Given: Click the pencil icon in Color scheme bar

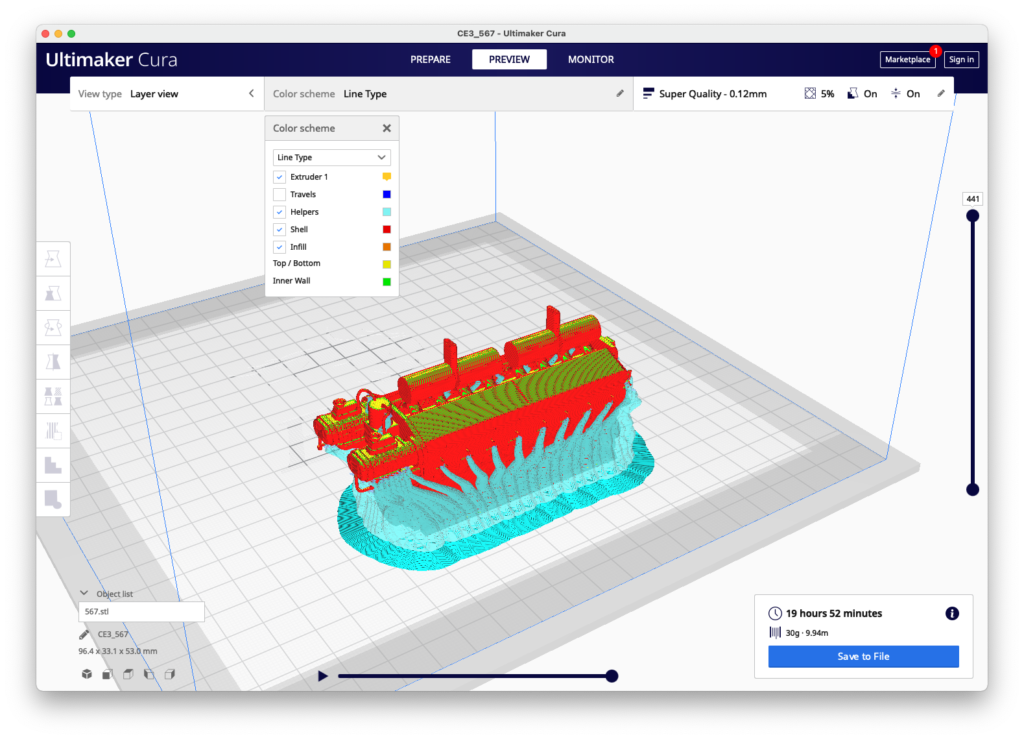Looking at the screenshot, I should tap(620, 93).
